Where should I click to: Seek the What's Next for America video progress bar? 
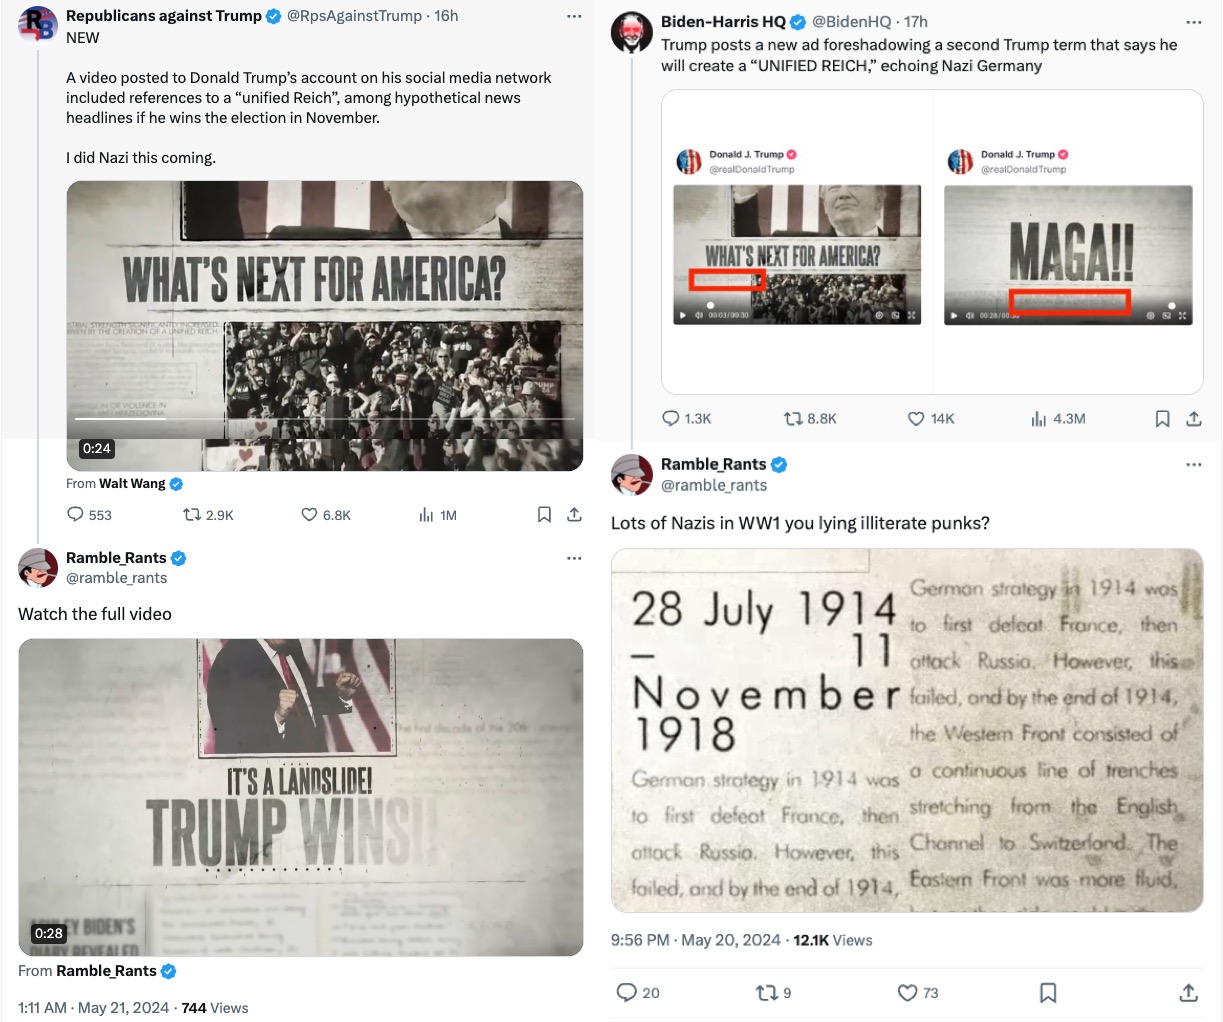tap(325, 419)
